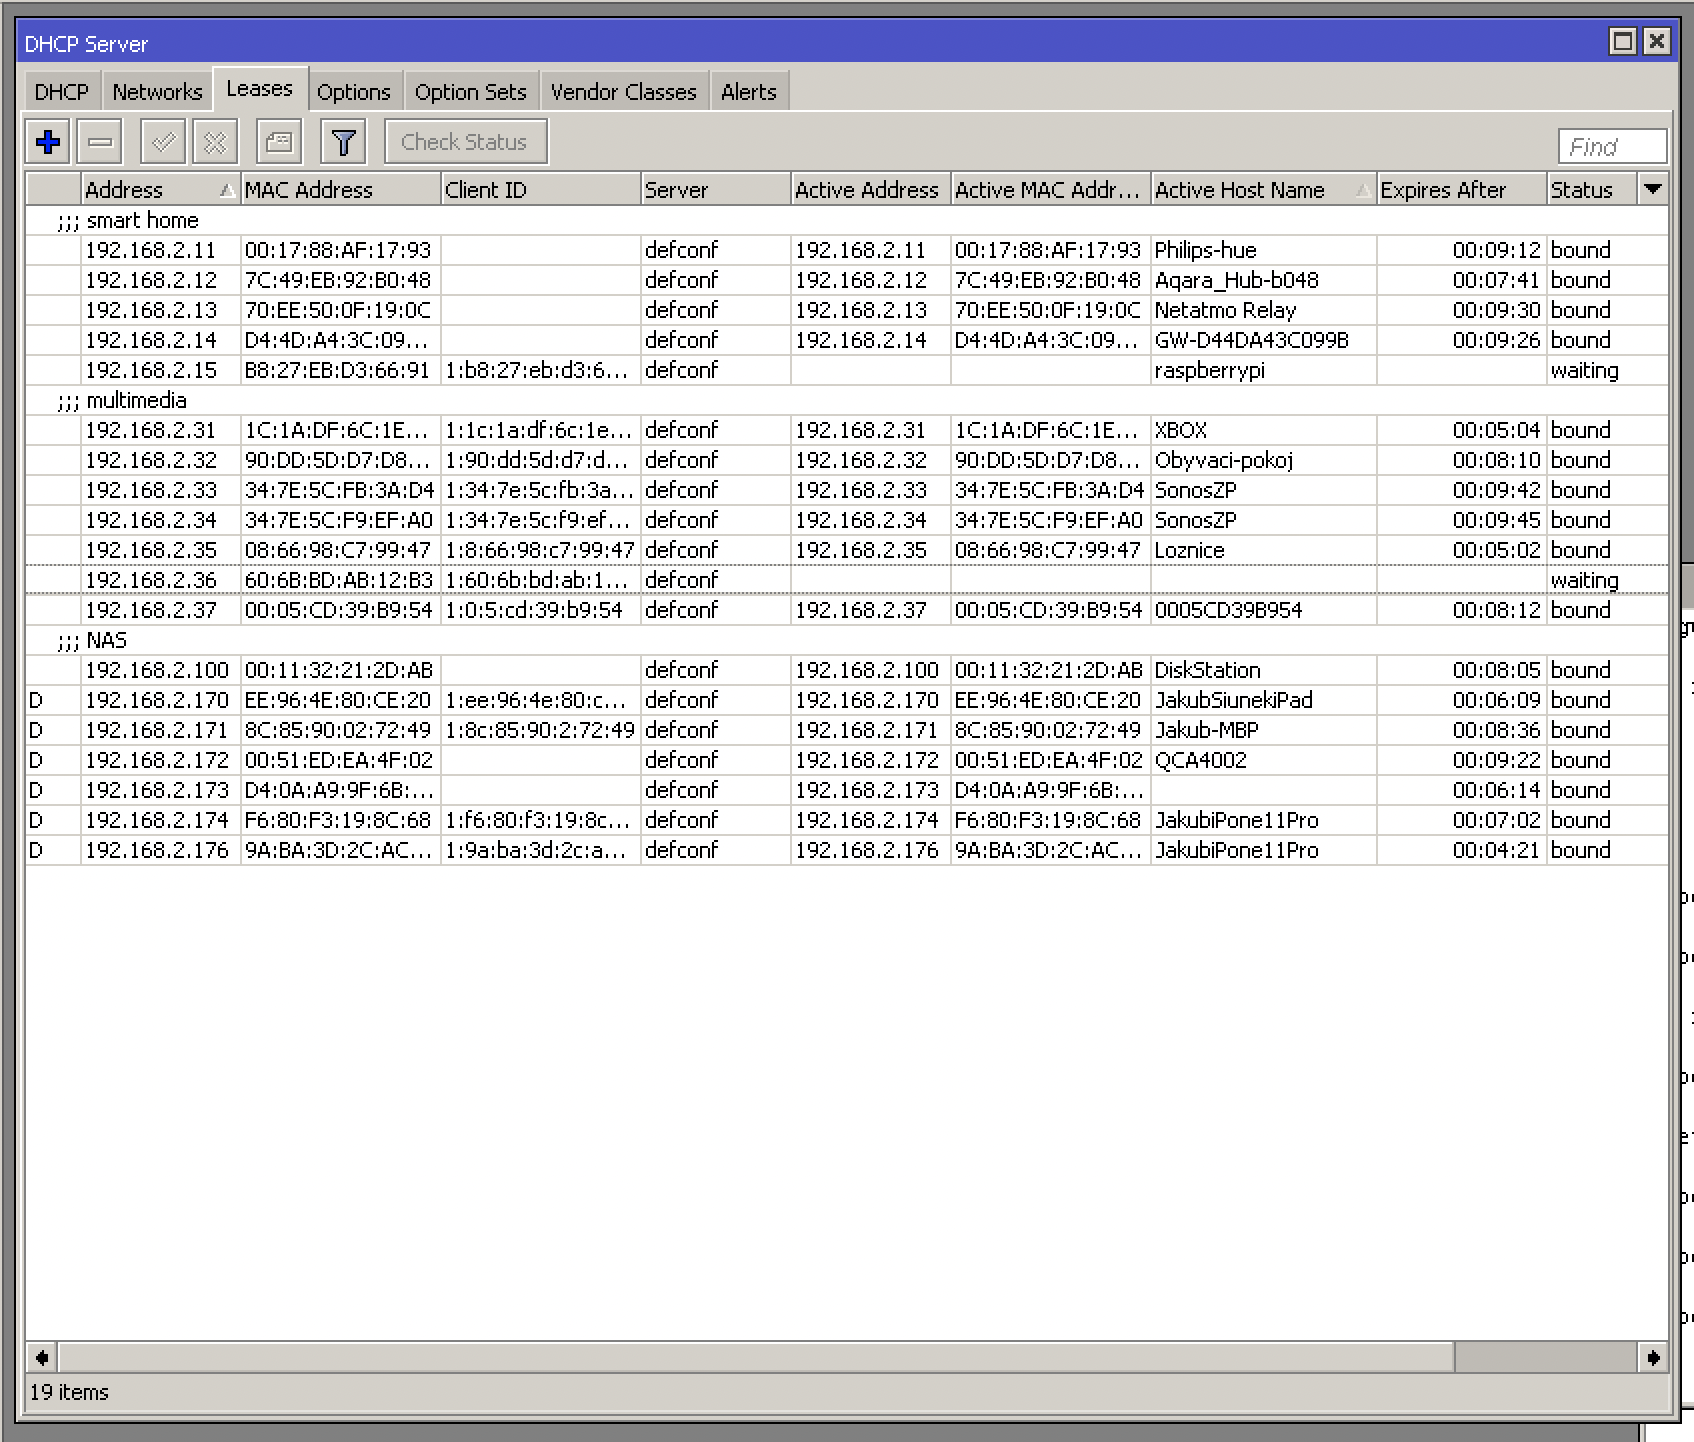1694x1442 pixels.
Task: Click client ID 1:0:5:cd:39:b9:54
Action: pyautogui.click(x=534, y=610)
